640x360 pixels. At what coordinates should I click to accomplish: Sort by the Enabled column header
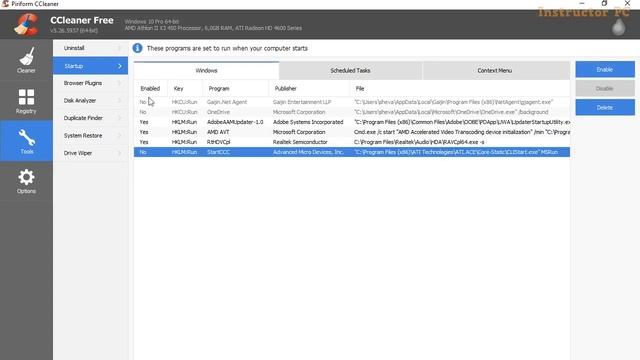point(150,89)
